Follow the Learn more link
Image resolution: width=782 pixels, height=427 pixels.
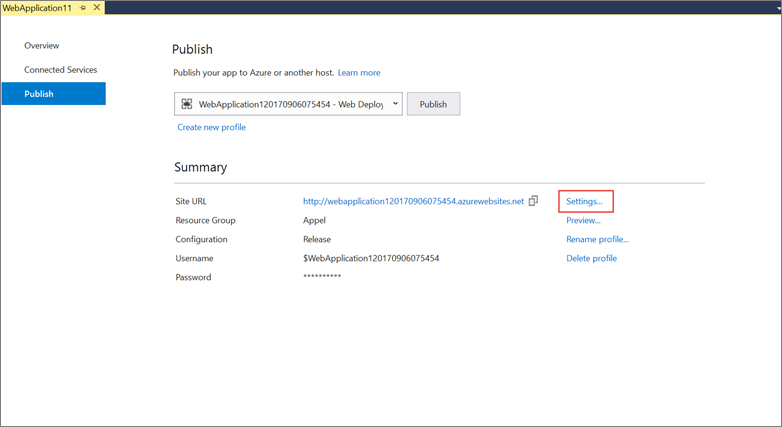pos(359,73)
